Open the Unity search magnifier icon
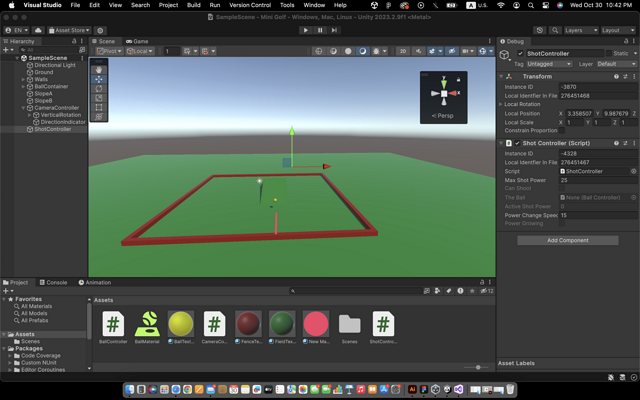The height and width of the screenshot is (400, 640). [555, 30]
